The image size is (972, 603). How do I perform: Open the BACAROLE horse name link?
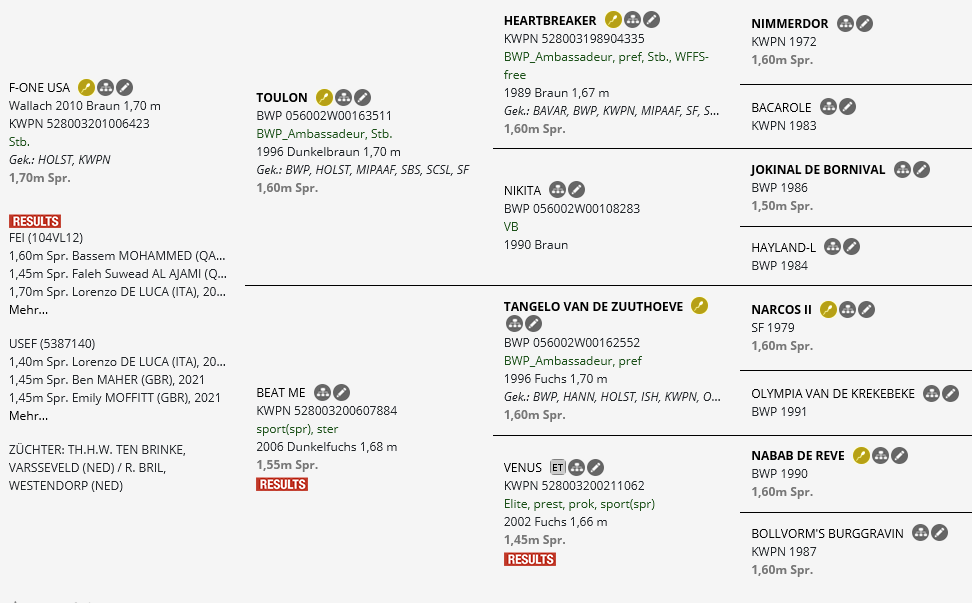(x=781, y=108)
